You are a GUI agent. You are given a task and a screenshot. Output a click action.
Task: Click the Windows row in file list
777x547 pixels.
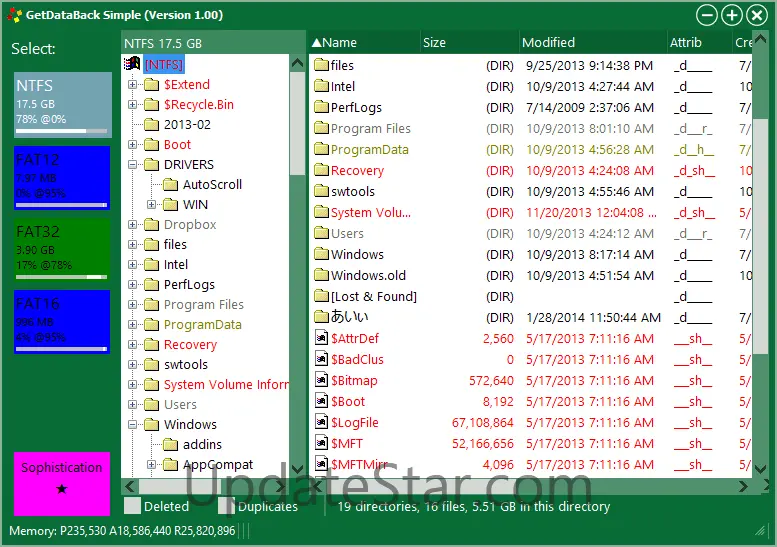coord(530,254)
